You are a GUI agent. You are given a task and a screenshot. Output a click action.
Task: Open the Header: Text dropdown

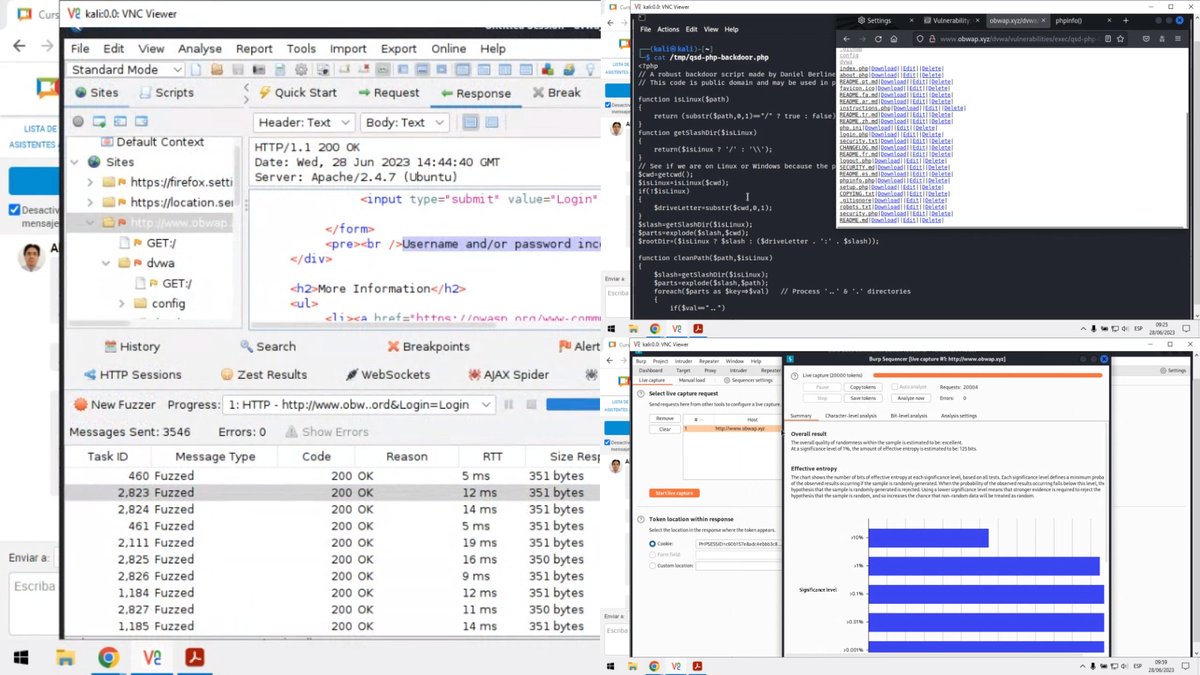pos(304,122)
